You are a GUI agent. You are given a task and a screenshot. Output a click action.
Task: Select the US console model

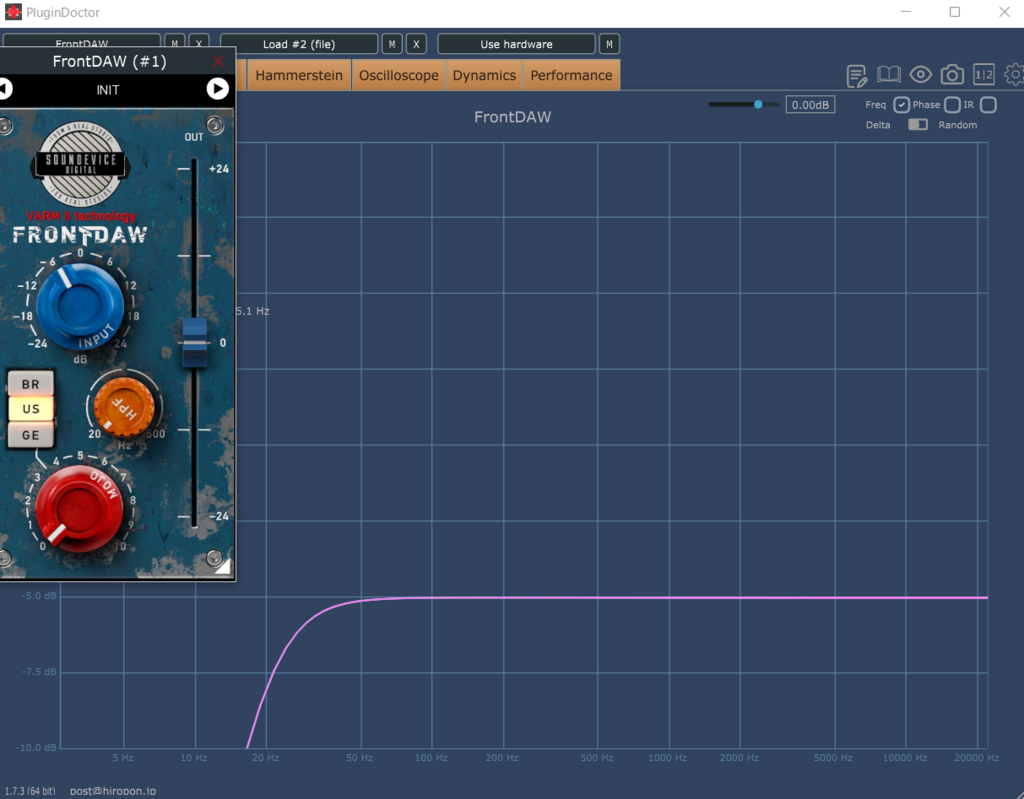[x=31, y=409]
